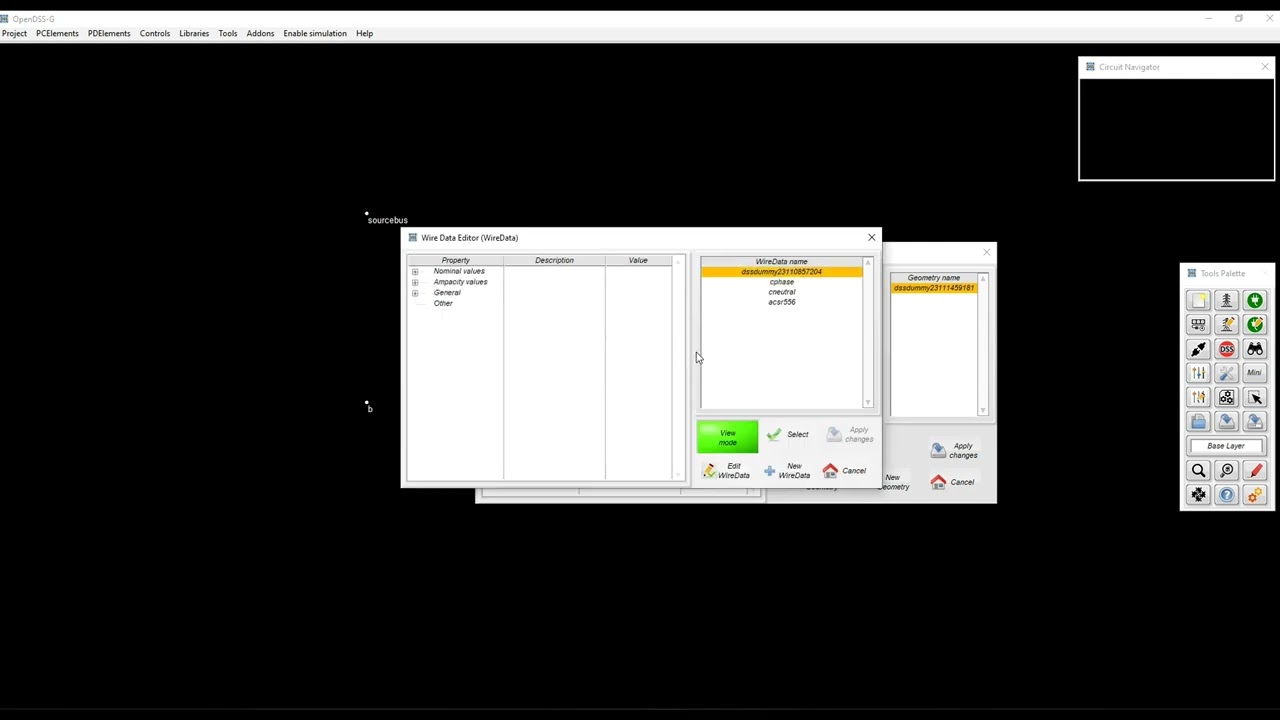
Task: Click the four-arrows fit view icon
Action: click(1198, 494)
